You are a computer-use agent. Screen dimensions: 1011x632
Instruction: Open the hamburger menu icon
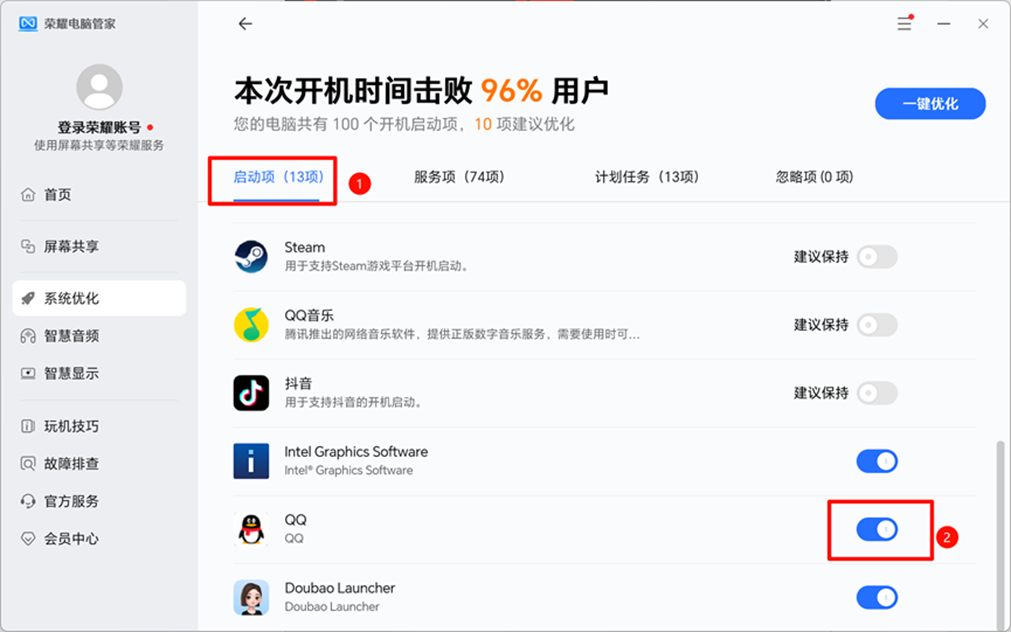[x=904, y=24]
